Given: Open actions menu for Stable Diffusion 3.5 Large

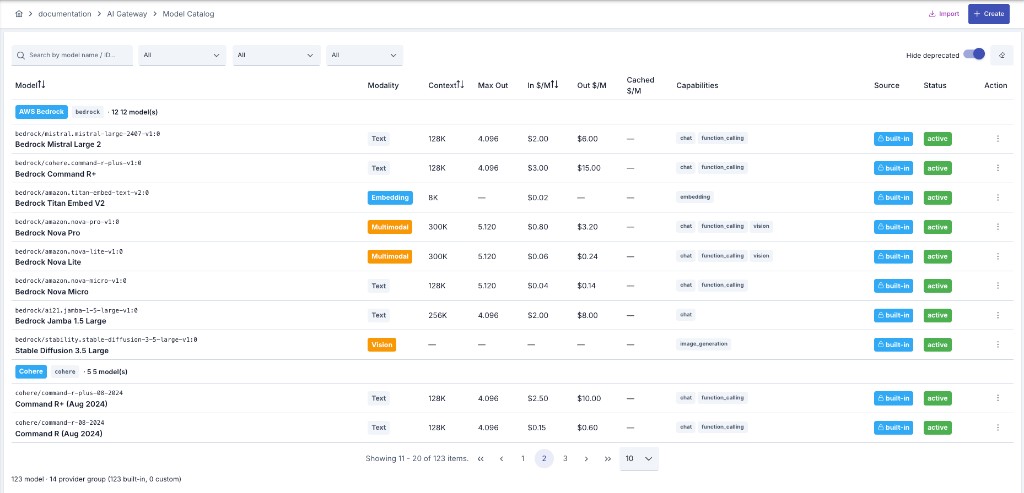Looking at the screenshot, I should tap(997, 344).
